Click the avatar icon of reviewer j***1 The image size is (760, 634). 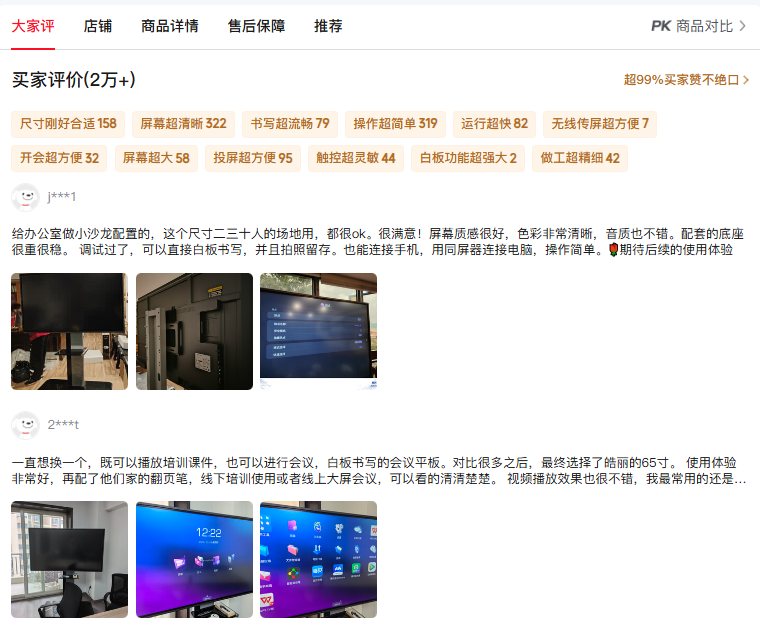click(25, 197)
